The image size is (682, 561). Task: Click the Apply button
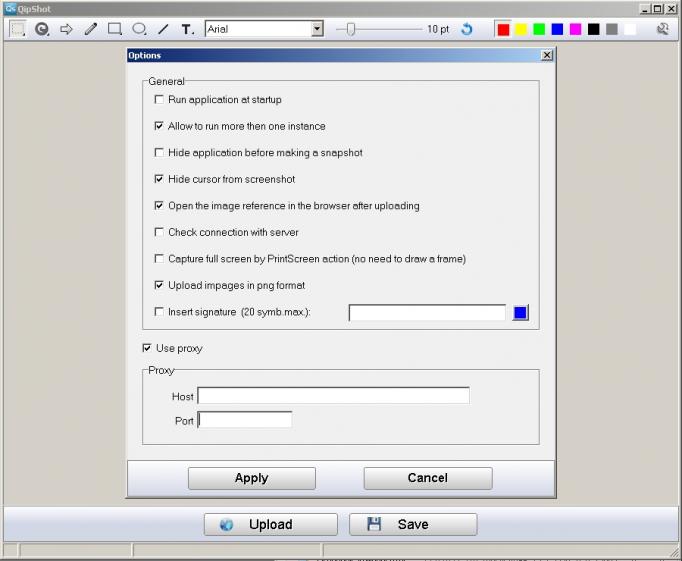click(x=252, y=478)
